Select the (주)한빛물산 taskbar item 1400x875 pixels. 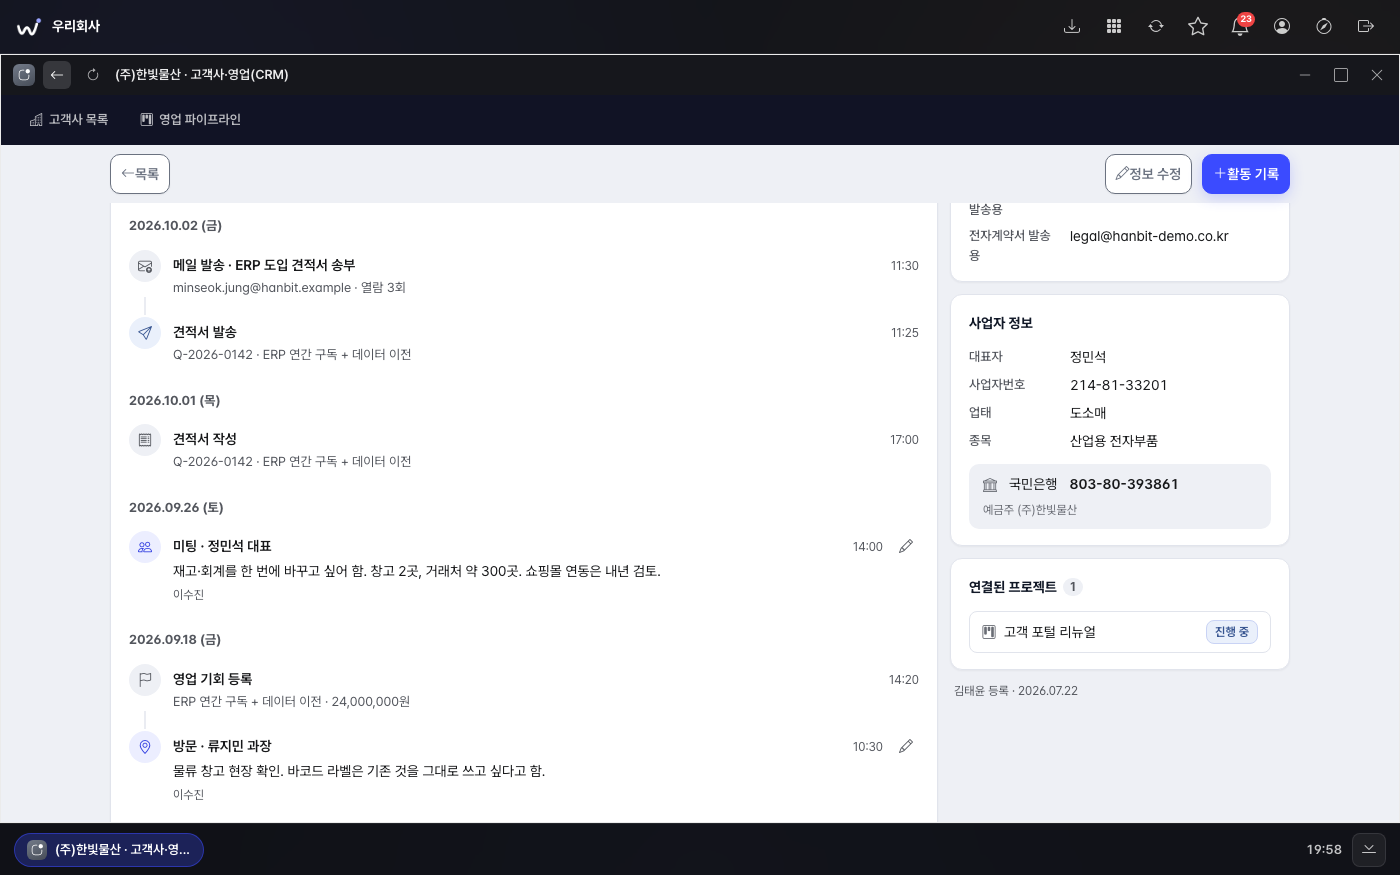point(109,850)
